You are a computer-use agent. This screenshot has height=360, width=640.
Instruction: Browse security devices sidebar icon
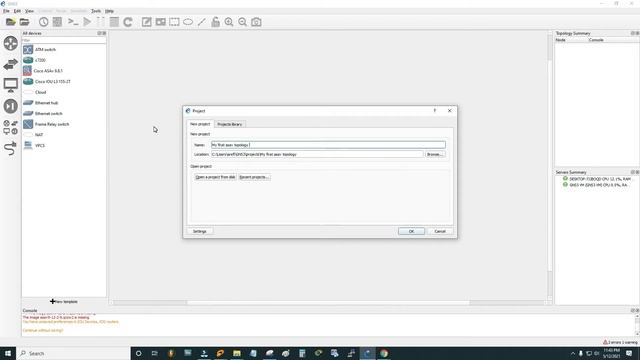click(x=11, y=106)
